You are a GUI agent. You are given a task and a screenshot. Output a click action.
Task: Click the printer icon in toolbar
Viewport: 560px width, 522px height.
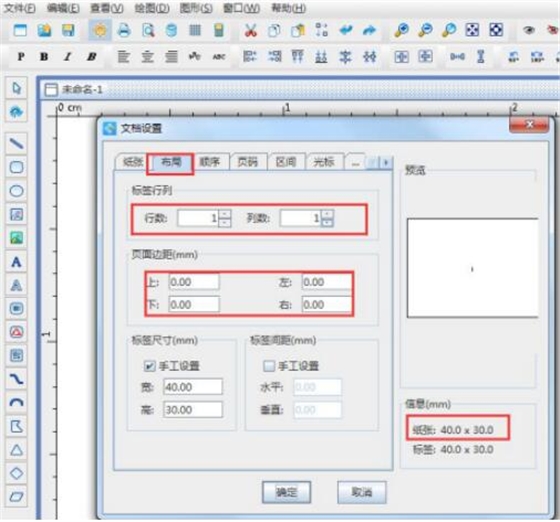[124, 30]
